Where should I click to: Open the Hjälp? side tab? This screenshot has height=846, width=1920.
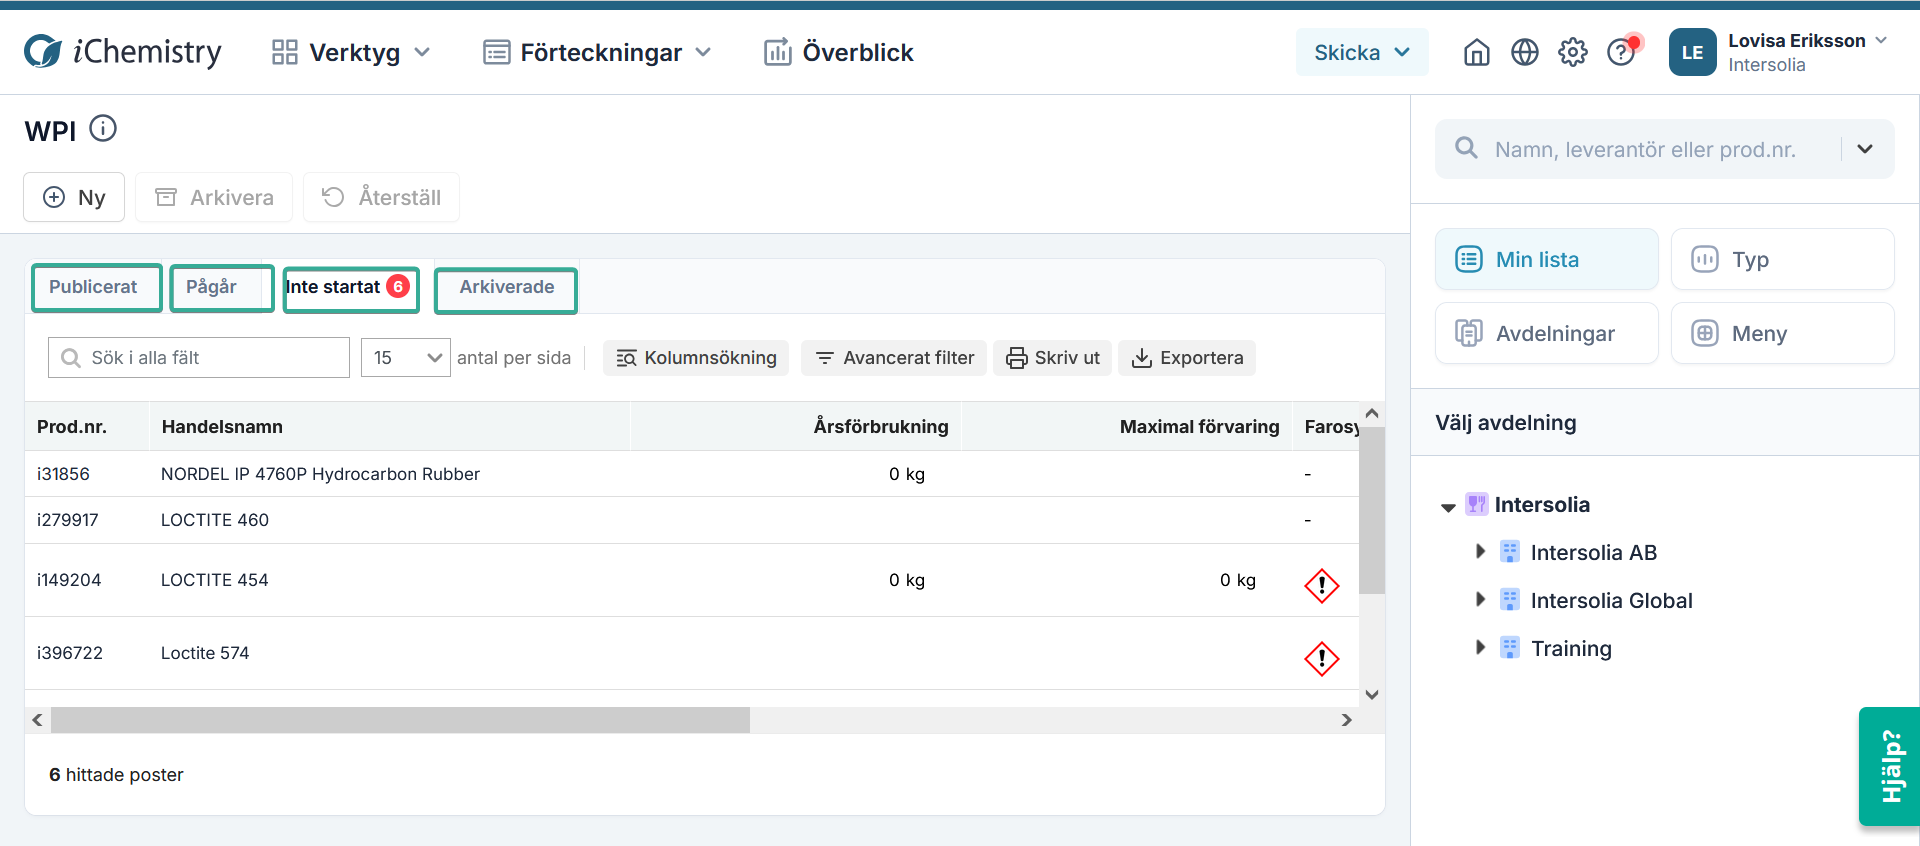(x=1890, y=767)
